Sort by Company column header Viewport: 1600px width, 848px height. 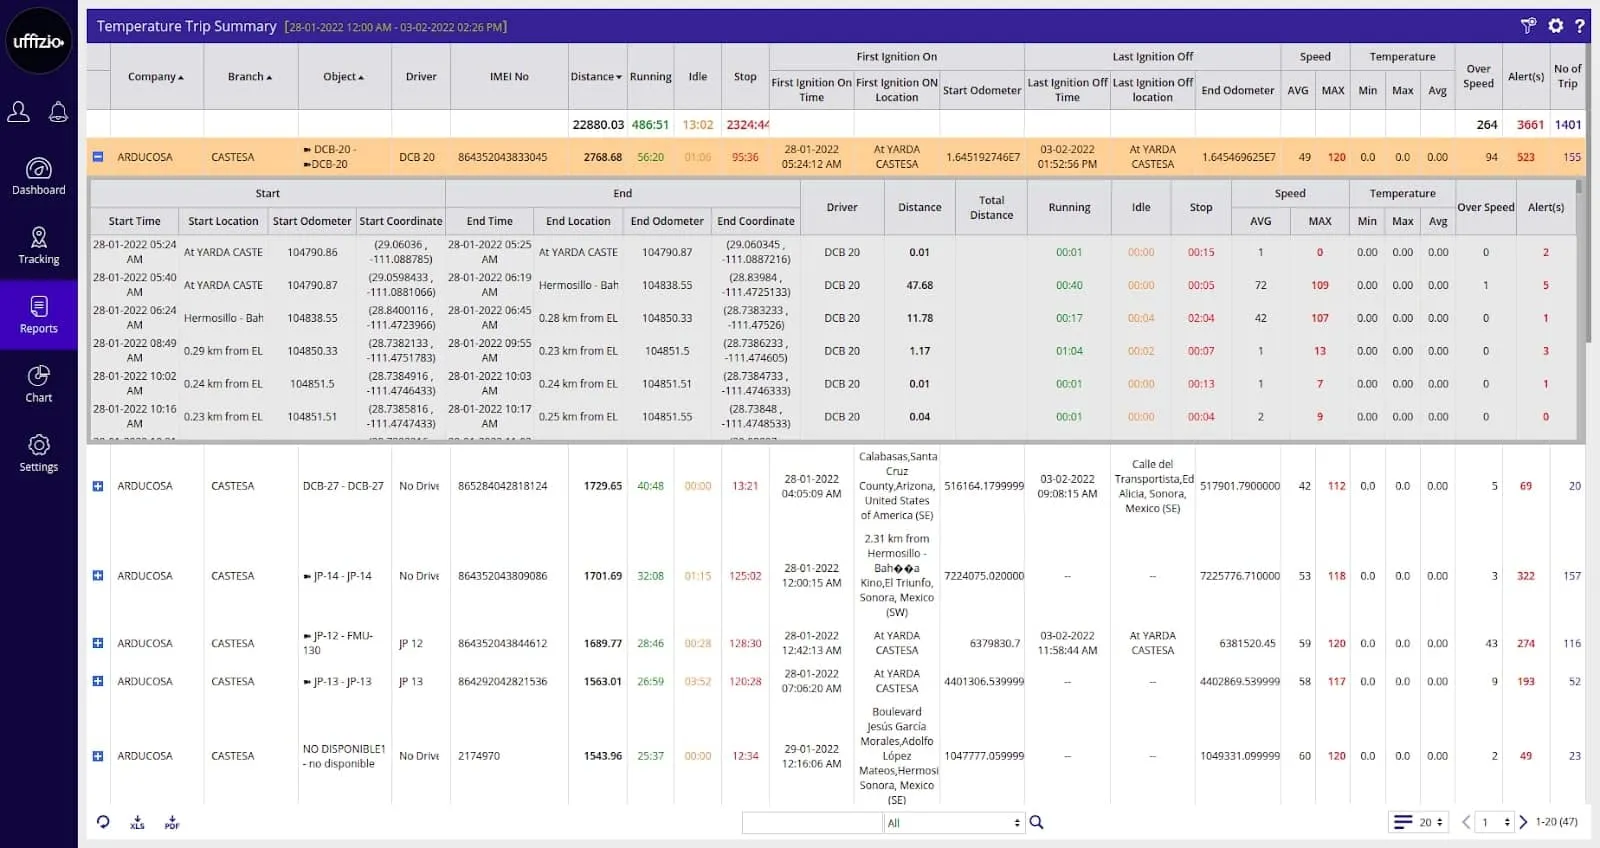point(155,77)
